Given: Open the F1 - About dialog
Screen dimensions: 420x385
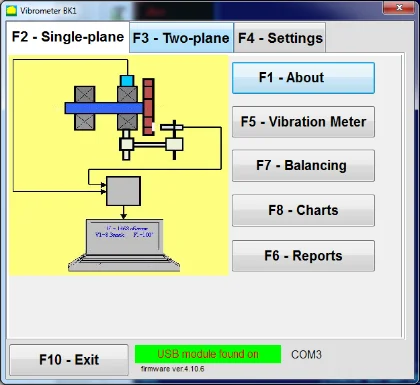Looking at the screenshot, I should (303, 78).
